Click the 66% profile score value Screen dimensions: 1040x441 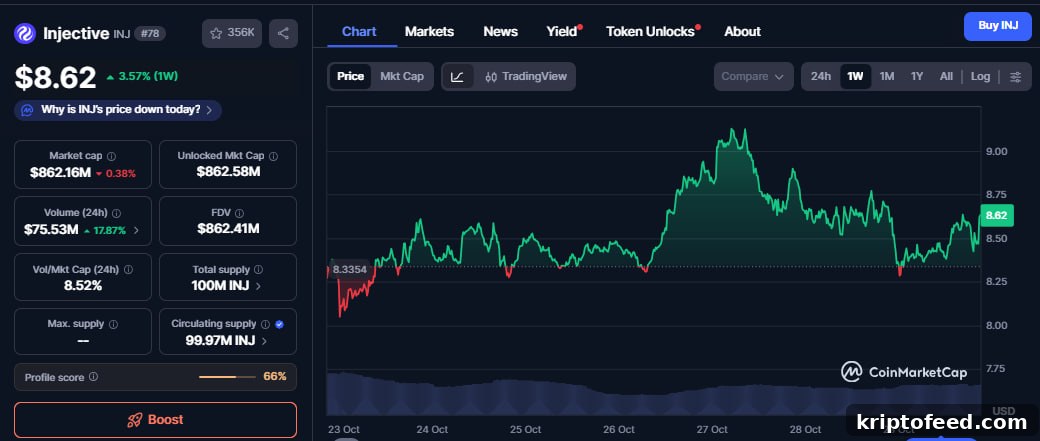(x=275, y=377)
